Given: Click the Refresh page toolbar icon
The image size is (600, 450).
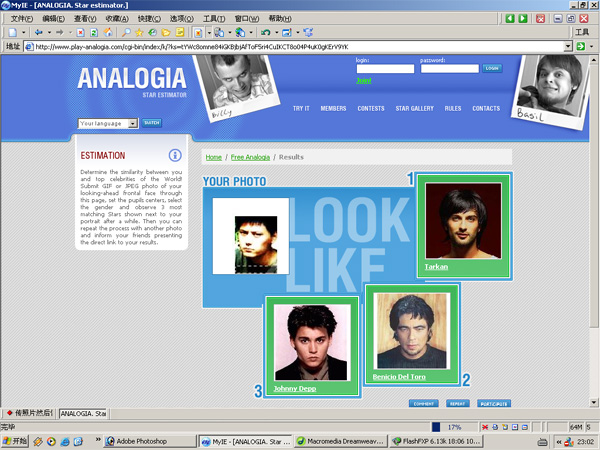Looking at the screenshot, I should [x=94, y=33].
